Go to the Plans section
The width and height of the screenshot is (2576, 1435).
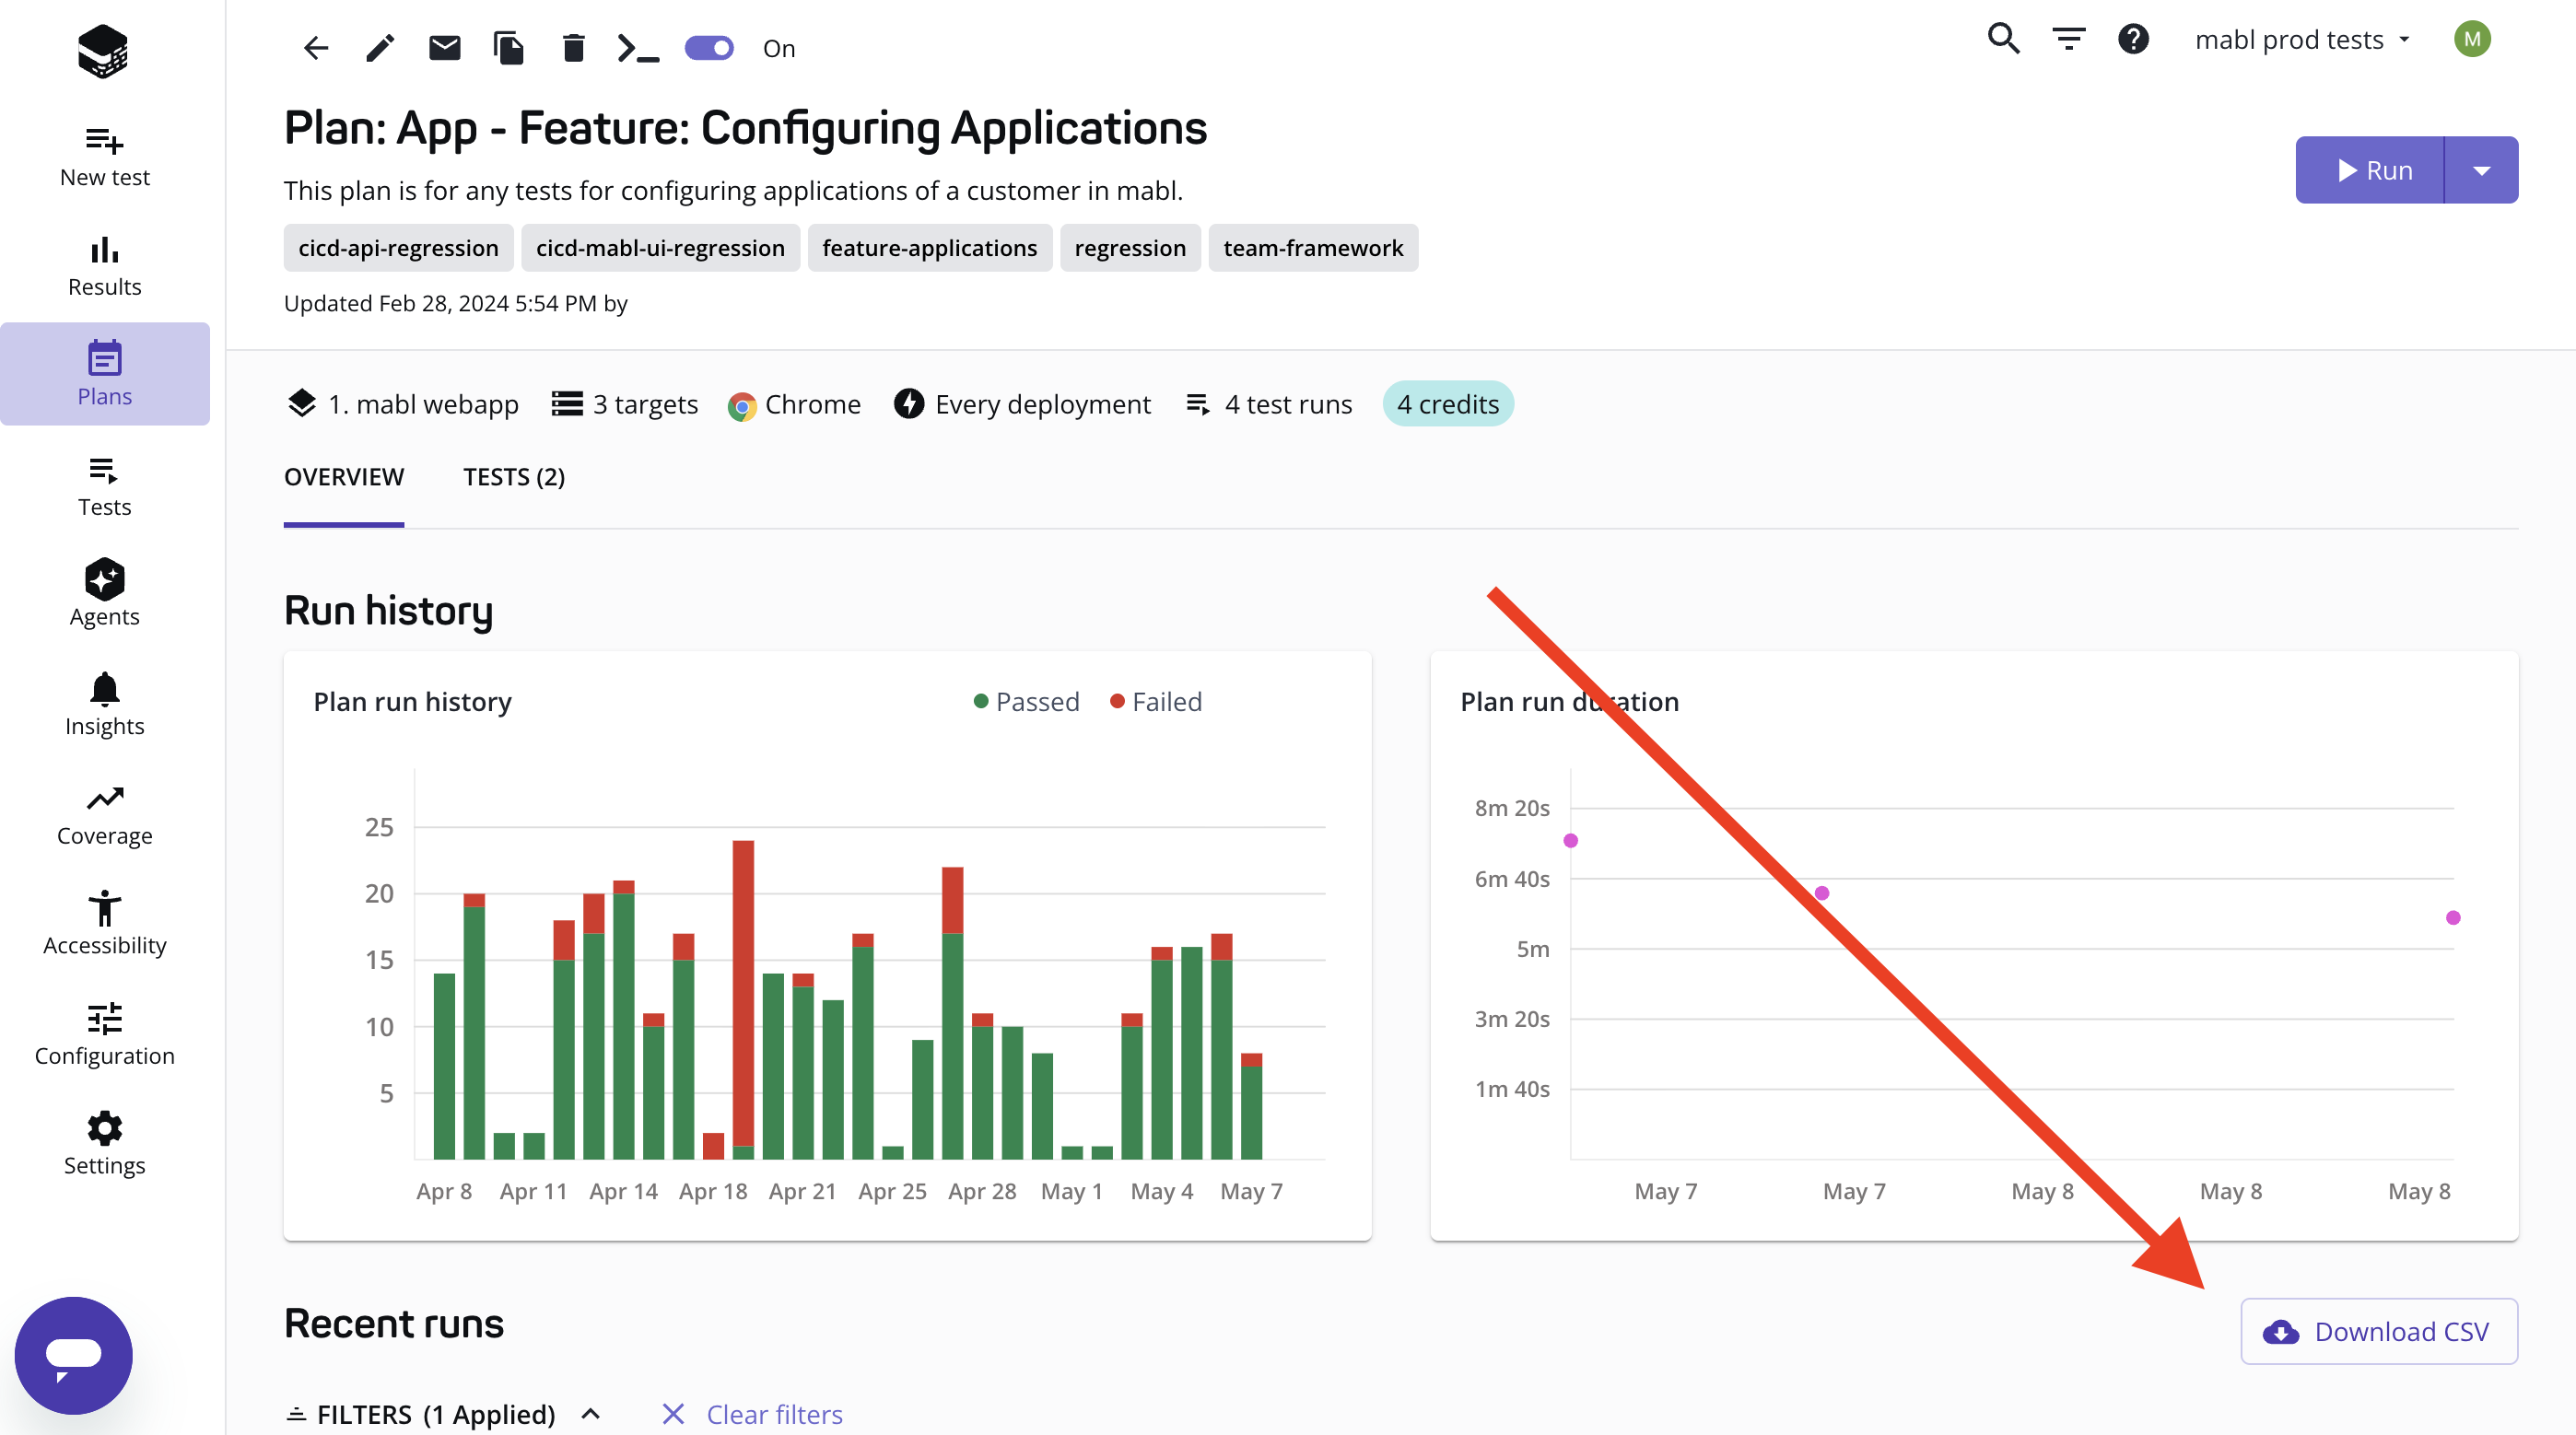tap(104, 374)
